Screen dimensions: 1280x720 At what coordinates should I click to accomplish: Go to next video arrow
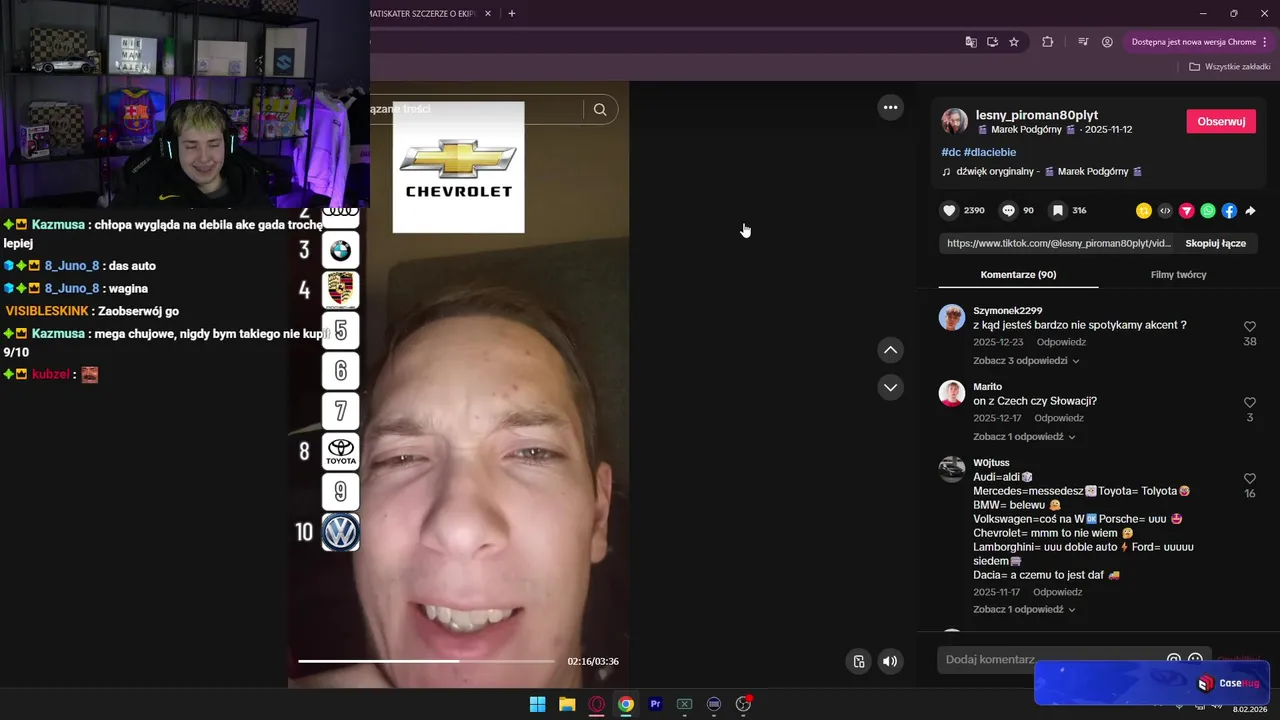890,387
